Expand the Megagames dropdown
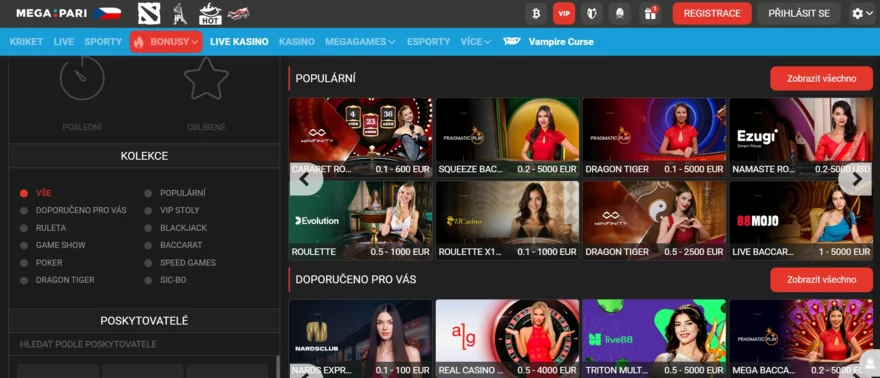This screenshot has width=880, height=378. pyautogui.click(x=360, y=42)
